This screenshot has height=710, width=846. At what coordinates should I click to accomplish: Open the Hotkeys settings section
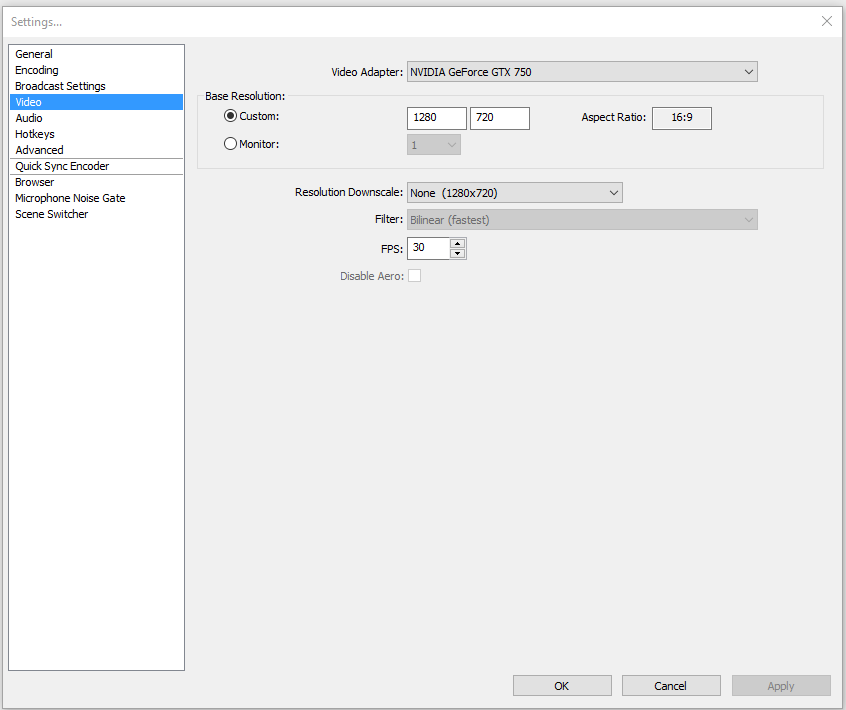pos(96,134)
